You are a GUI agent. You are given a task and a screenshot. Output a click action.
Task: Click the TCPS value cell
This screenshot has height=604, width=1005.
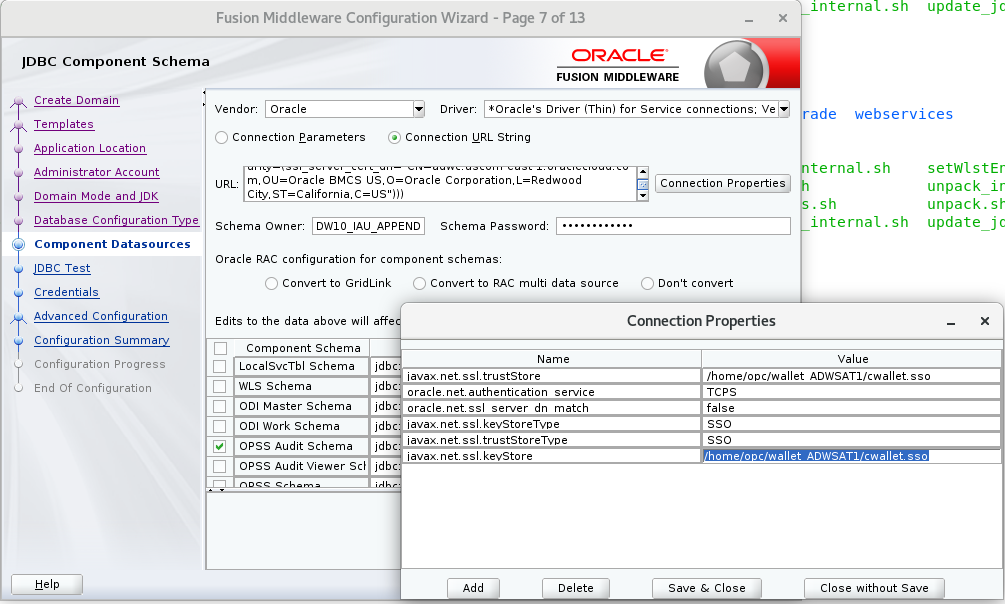tap(851, 392)
